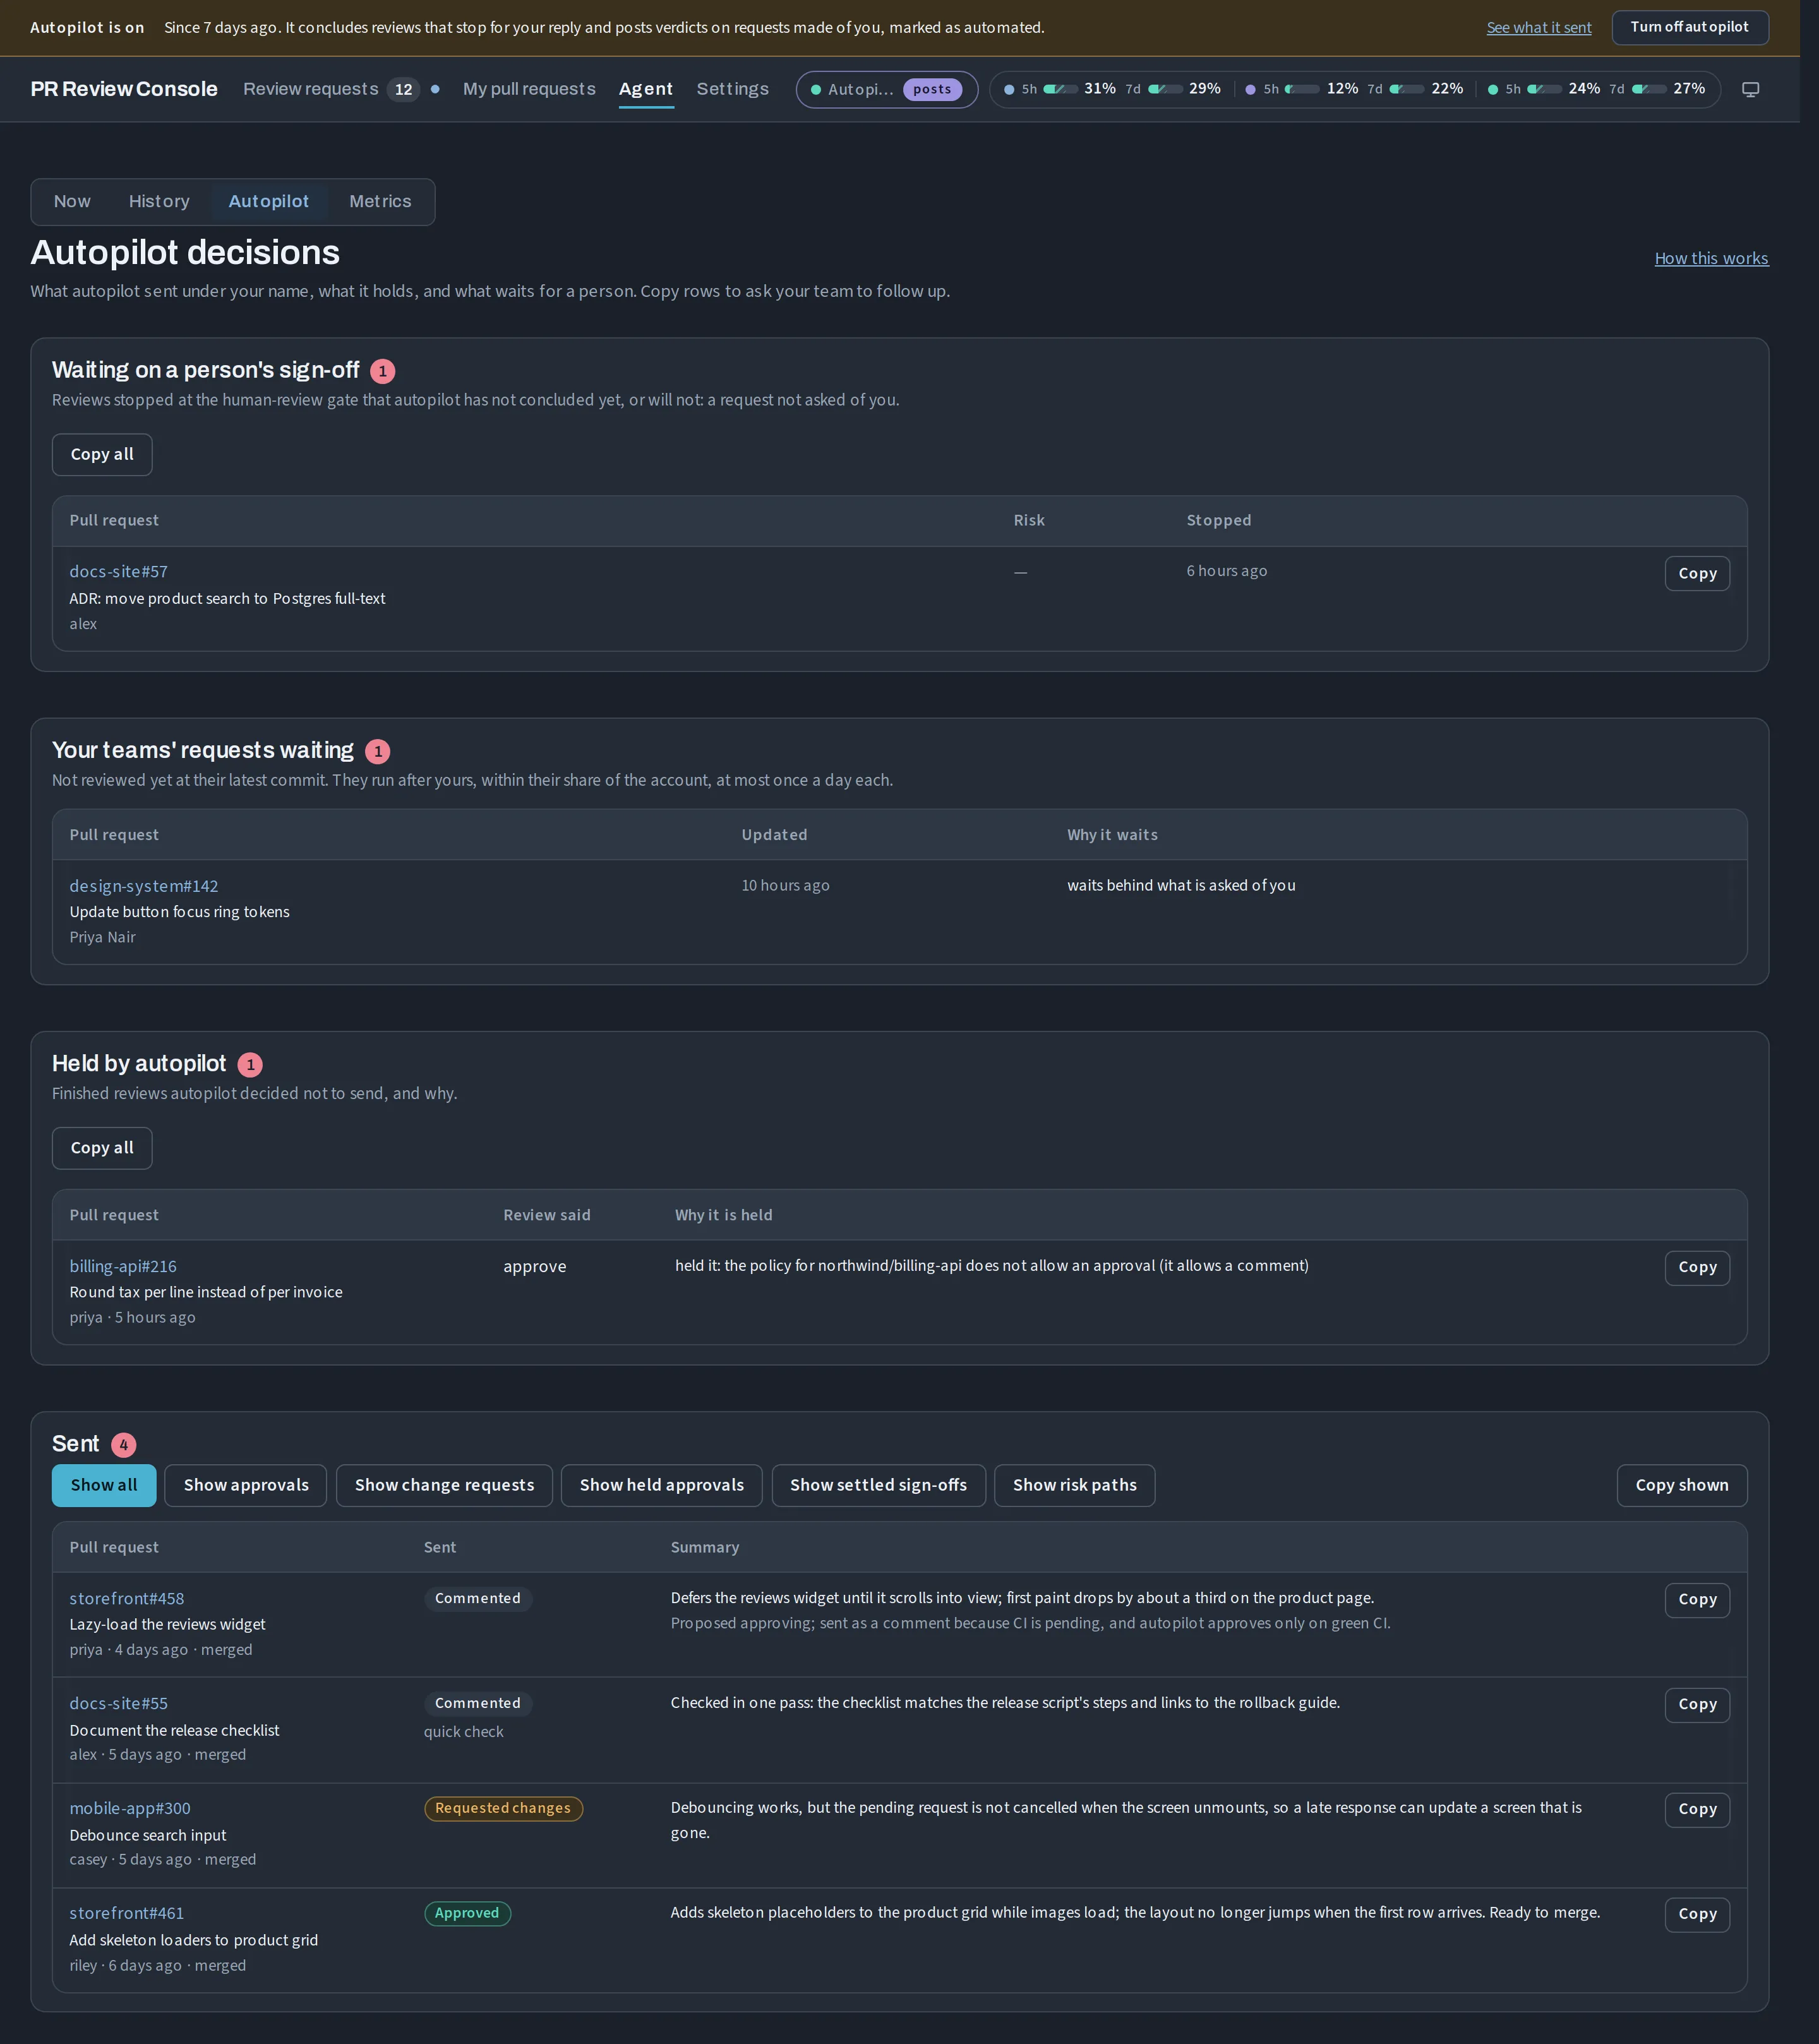Screen dimensions: 1819x2044
Task: Filter Sent by Show risk paths
Action: [x=1074, y=1485]
